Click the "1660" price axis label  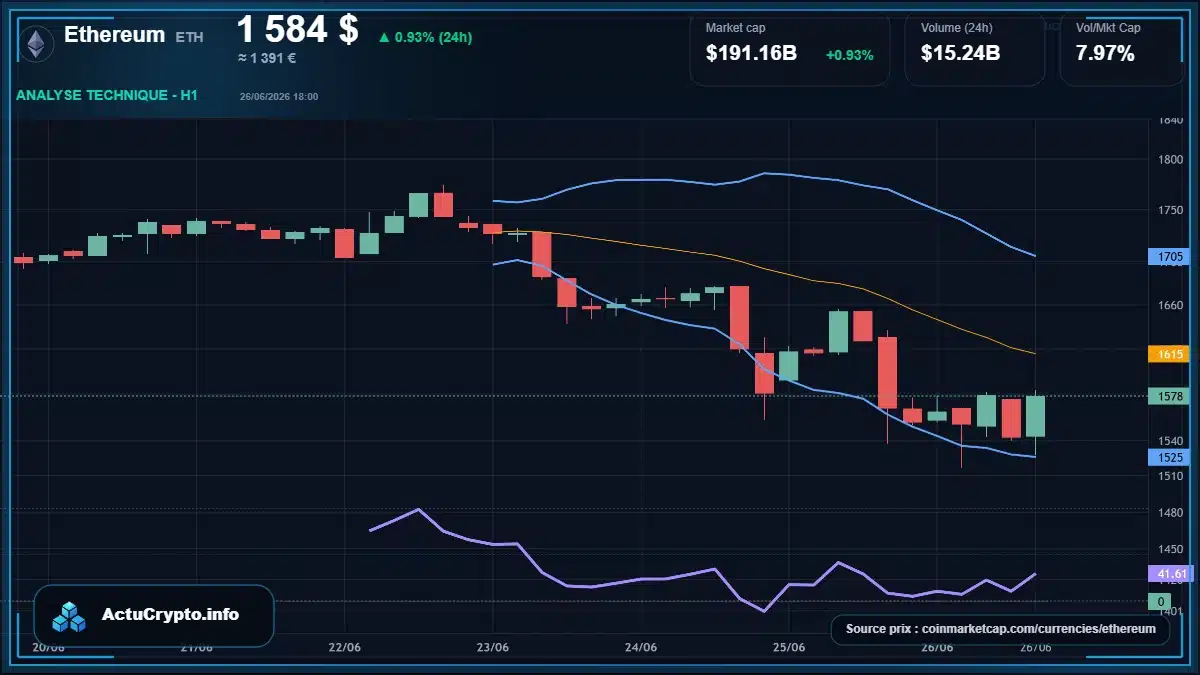click(1170, 305)
